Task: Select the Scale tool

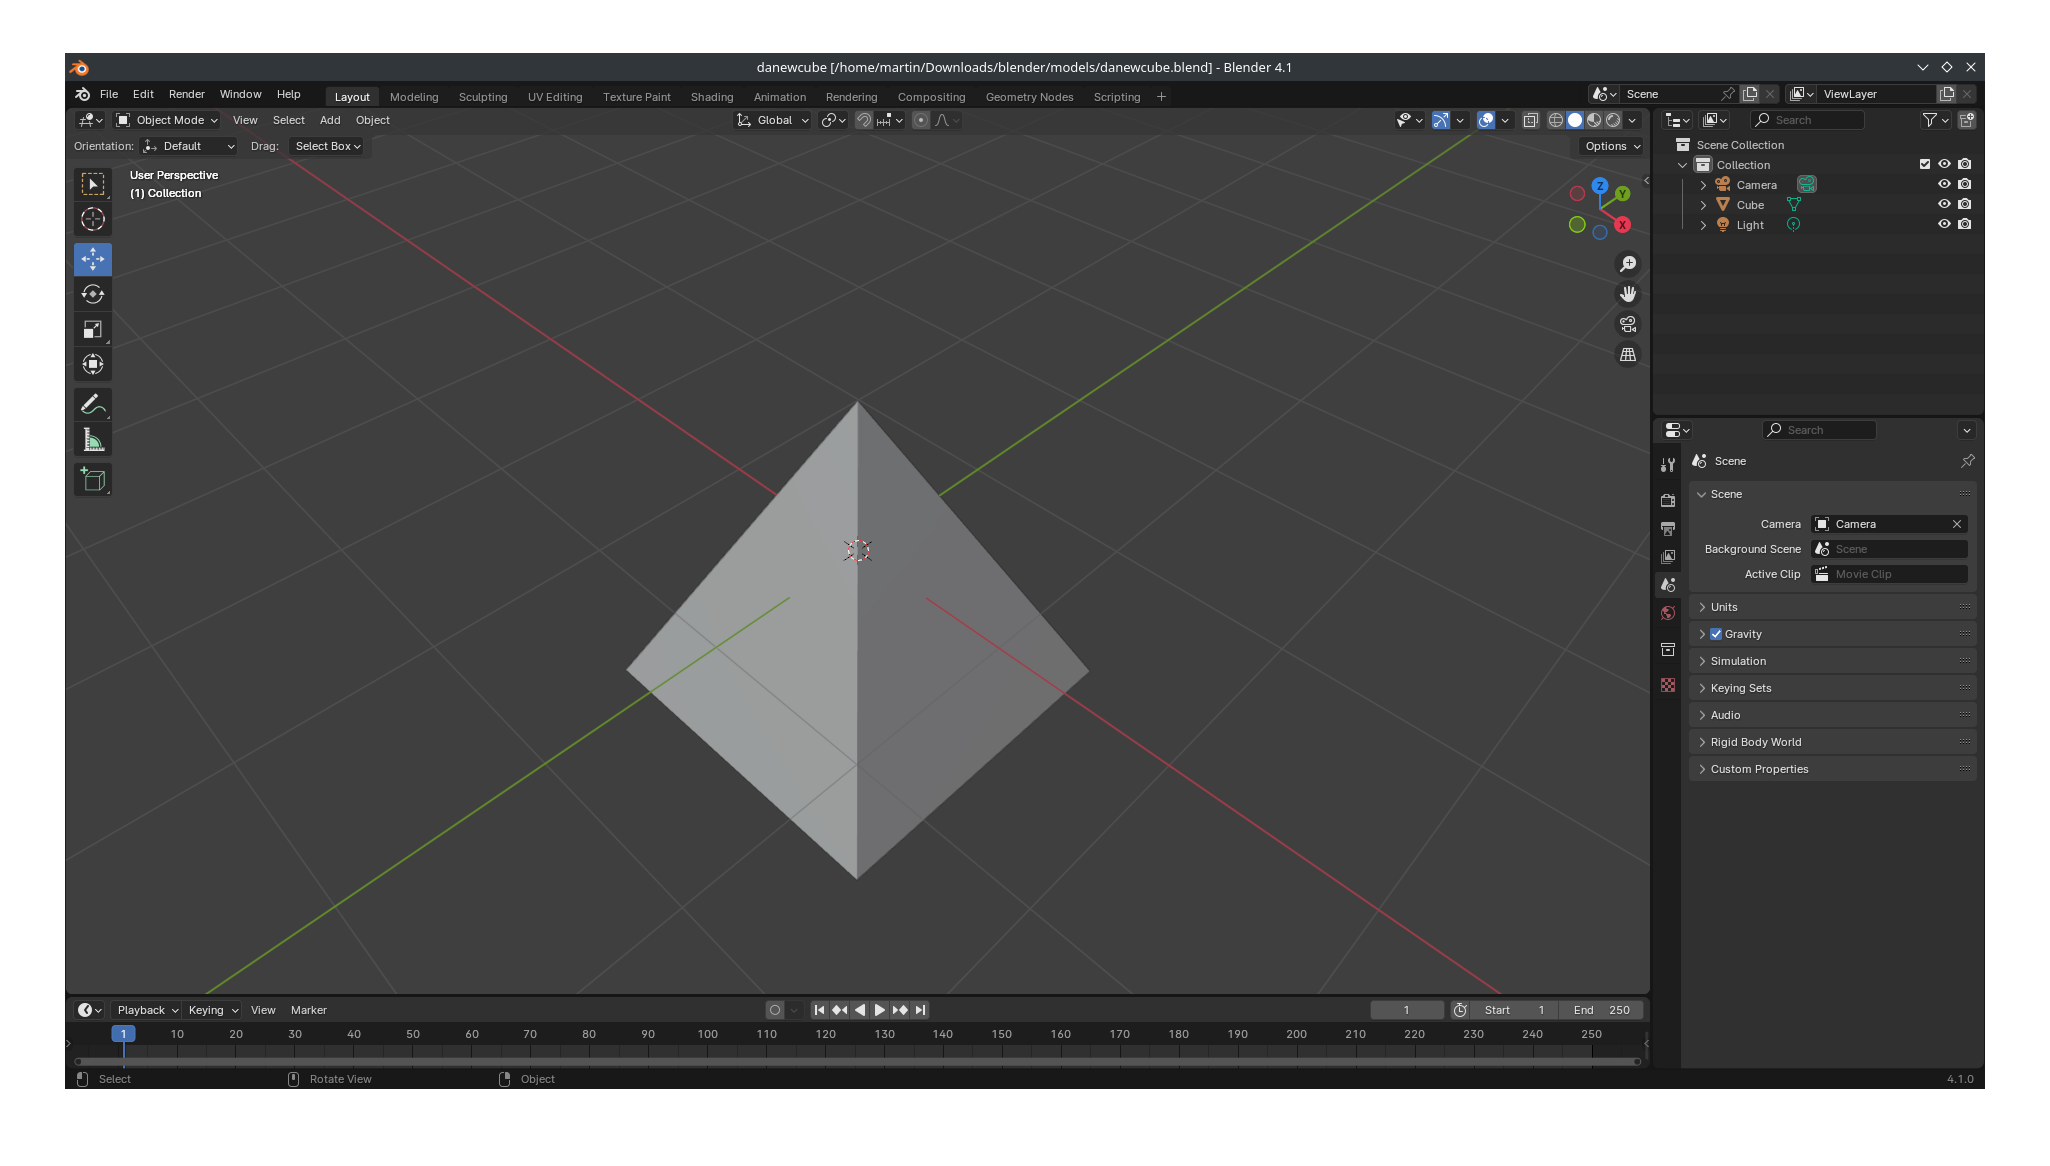Action: pos(93,329)
